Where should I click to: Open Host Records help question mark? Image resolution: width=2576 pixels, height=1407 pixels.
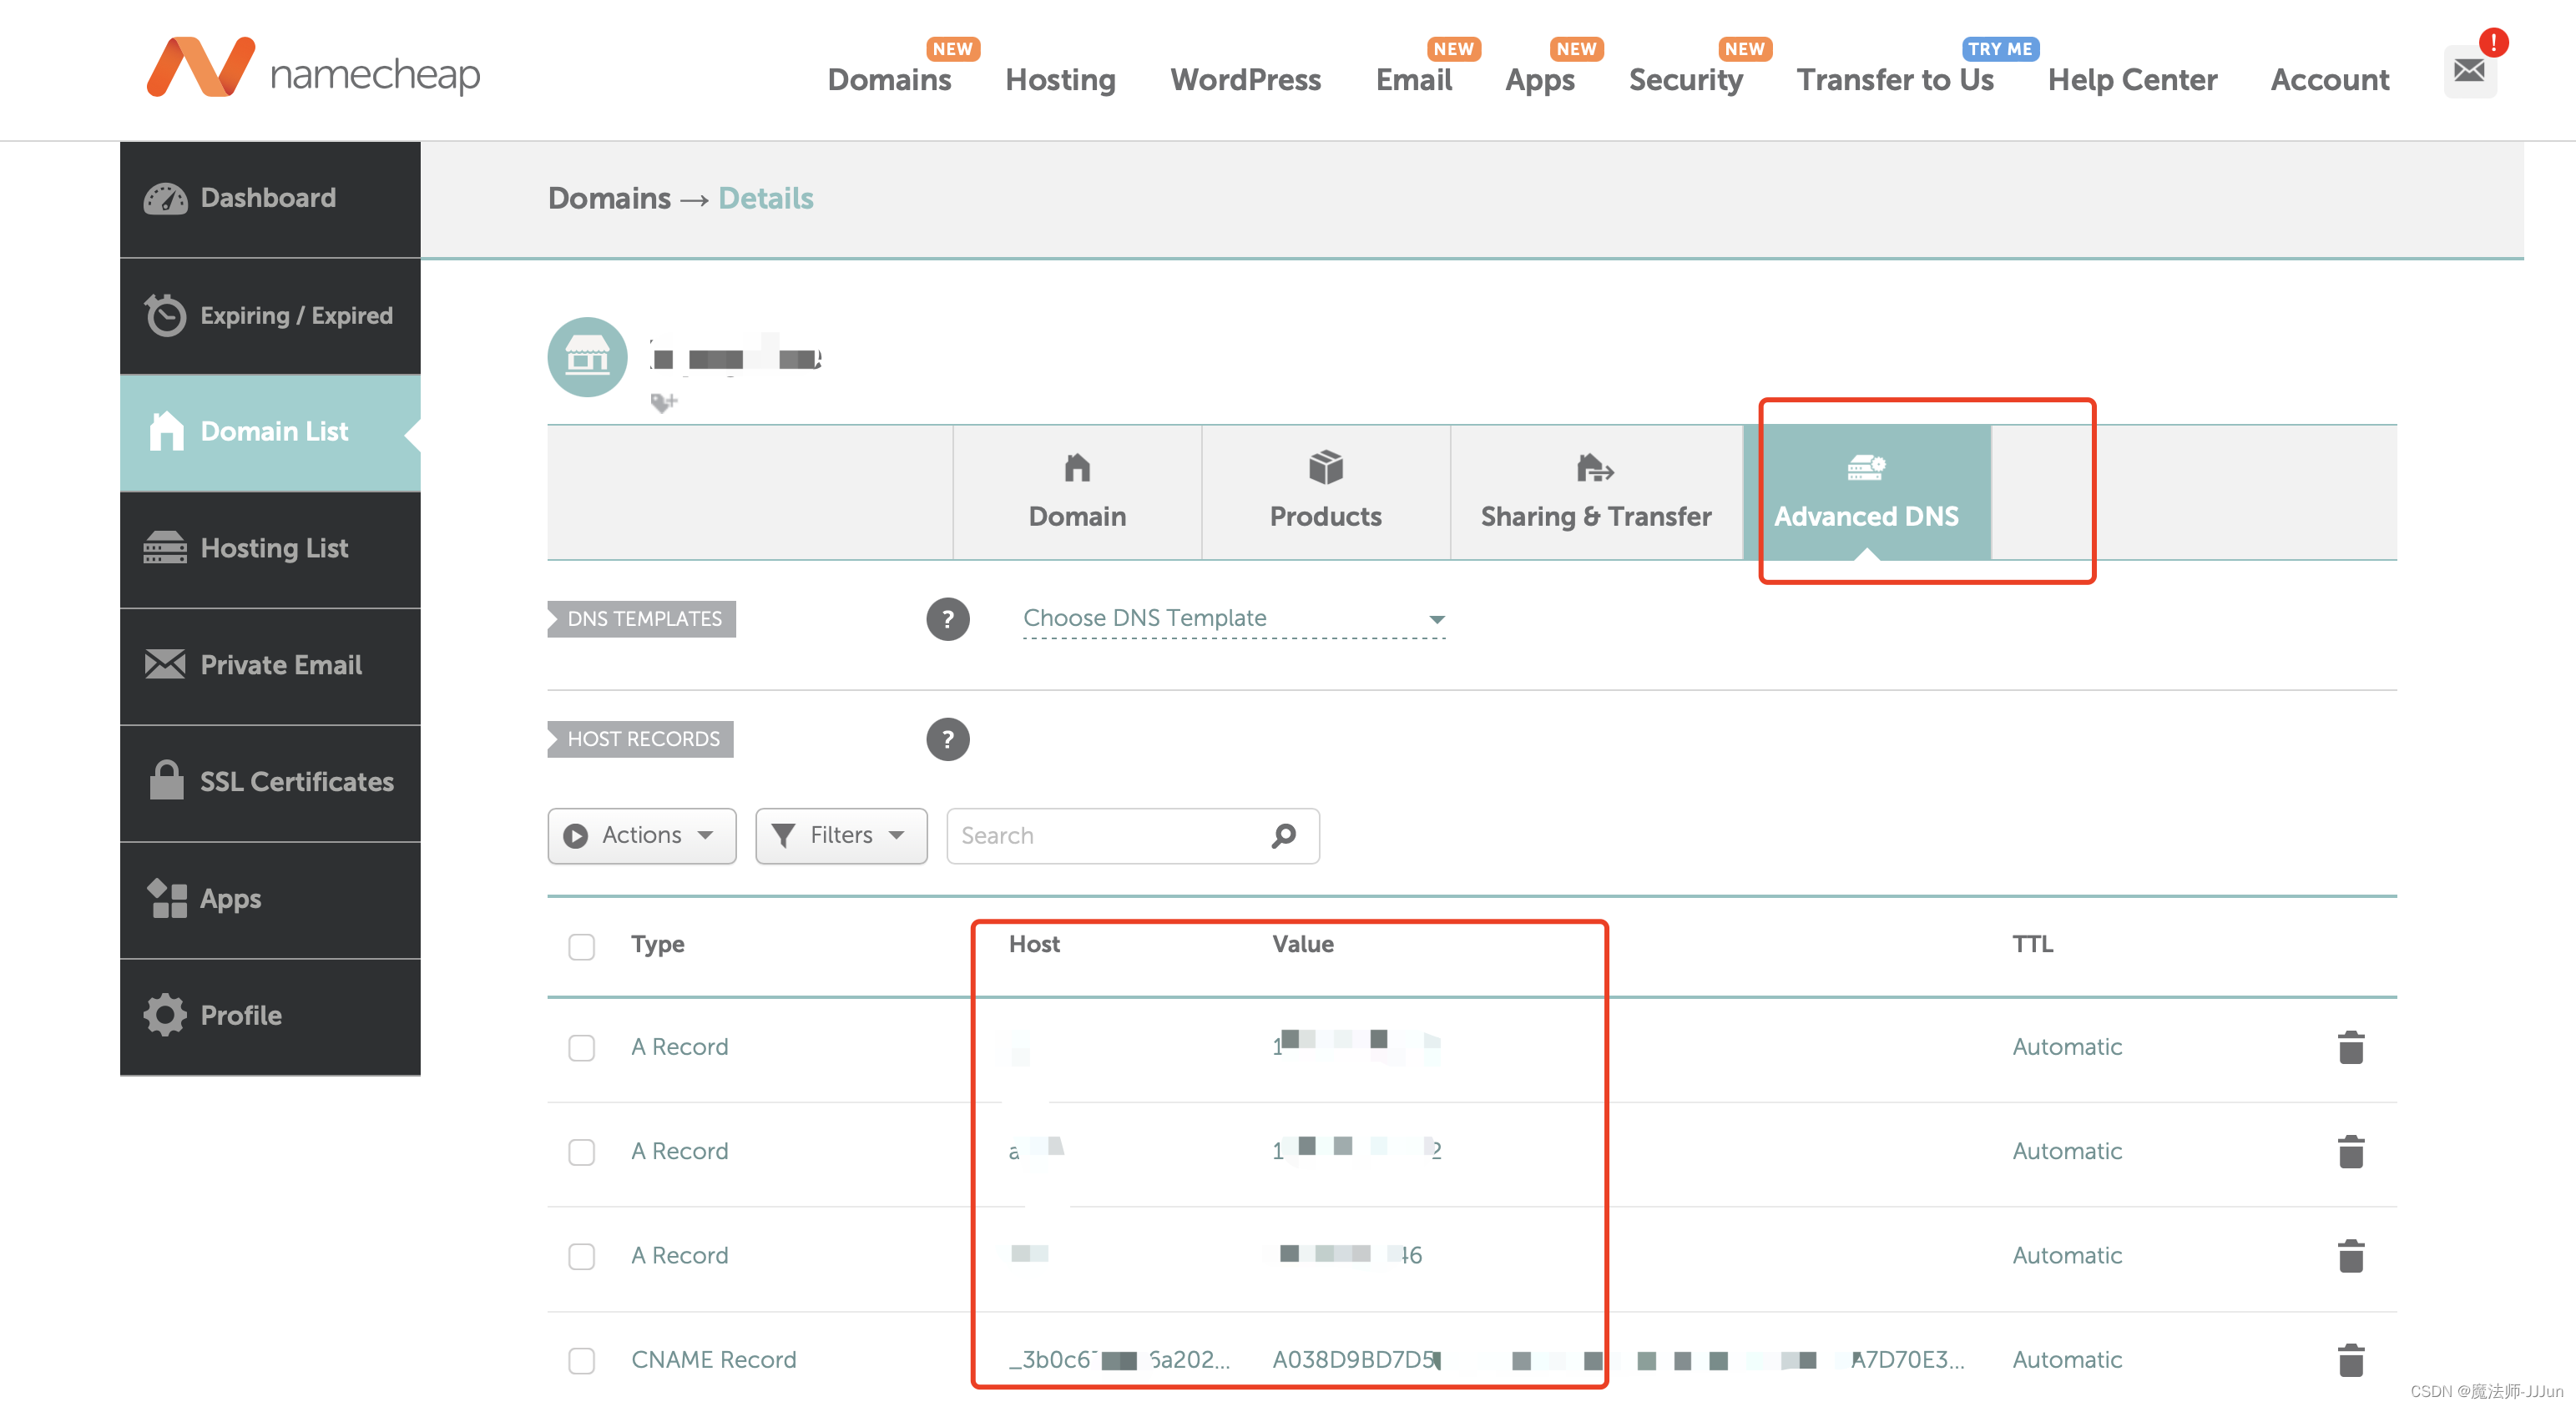(947, 739)
